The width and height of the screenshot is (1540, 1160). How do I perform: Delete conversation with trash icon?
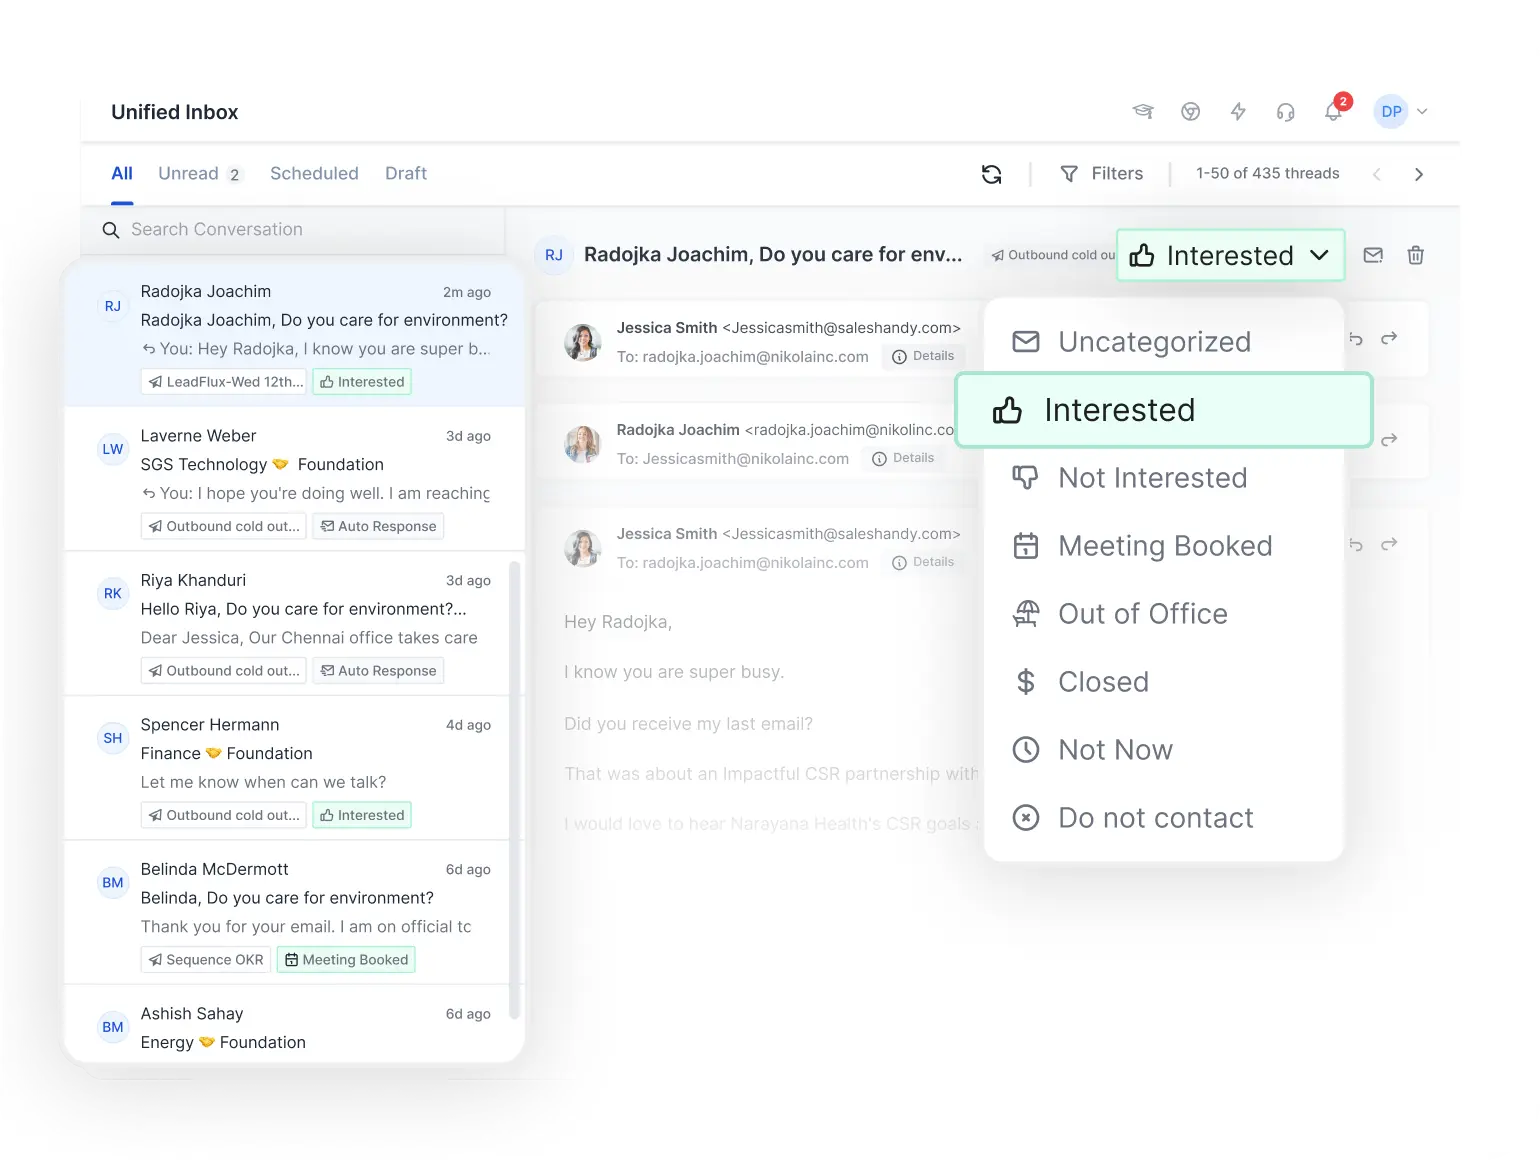tap(1415, 255)
